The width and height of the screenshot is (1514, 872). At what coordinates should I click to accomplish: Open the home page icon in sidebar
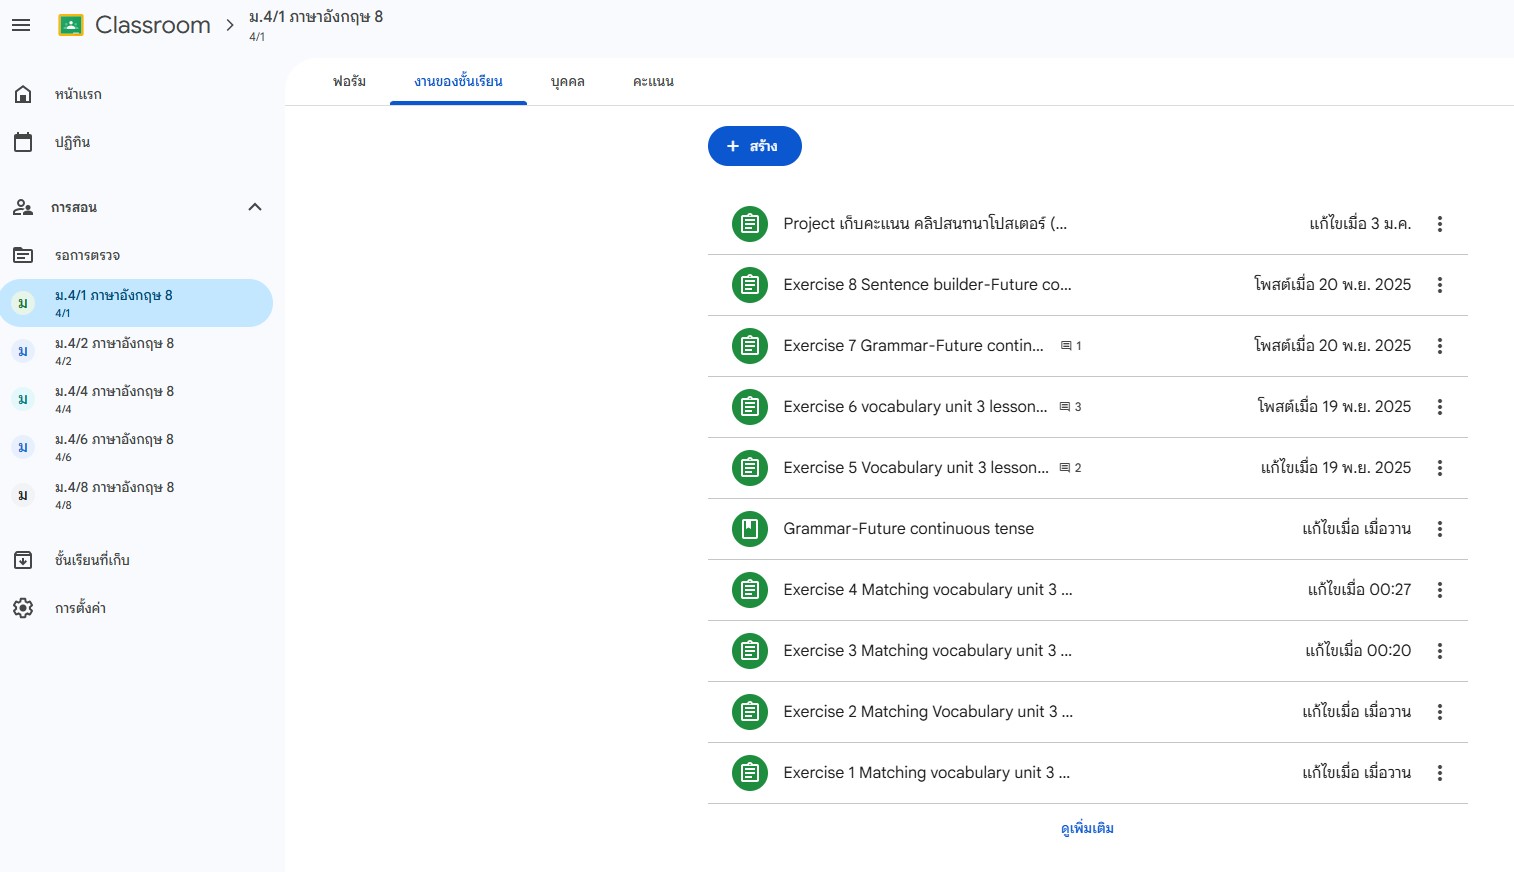(23, 94)
